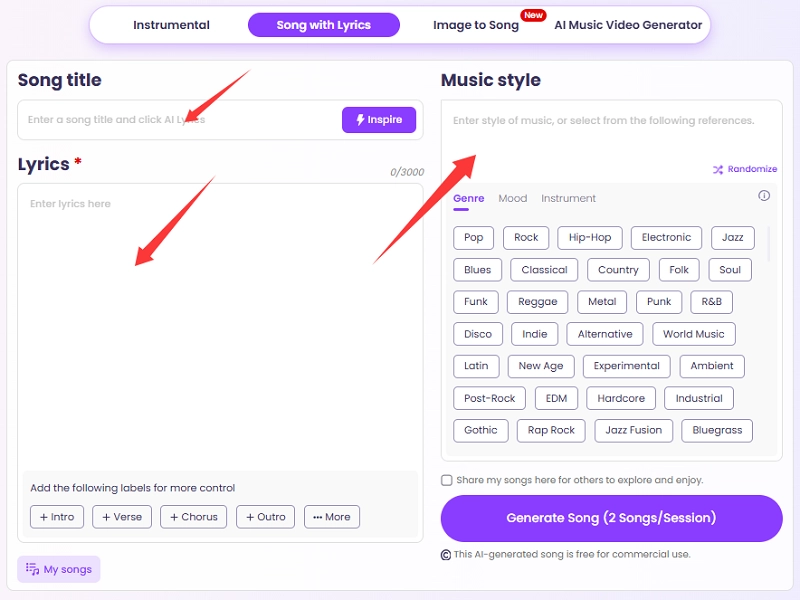800x600 pixels.
Task: Switch to the Instrumental tab
Action: pyautogui.click(x=171, y=25)
